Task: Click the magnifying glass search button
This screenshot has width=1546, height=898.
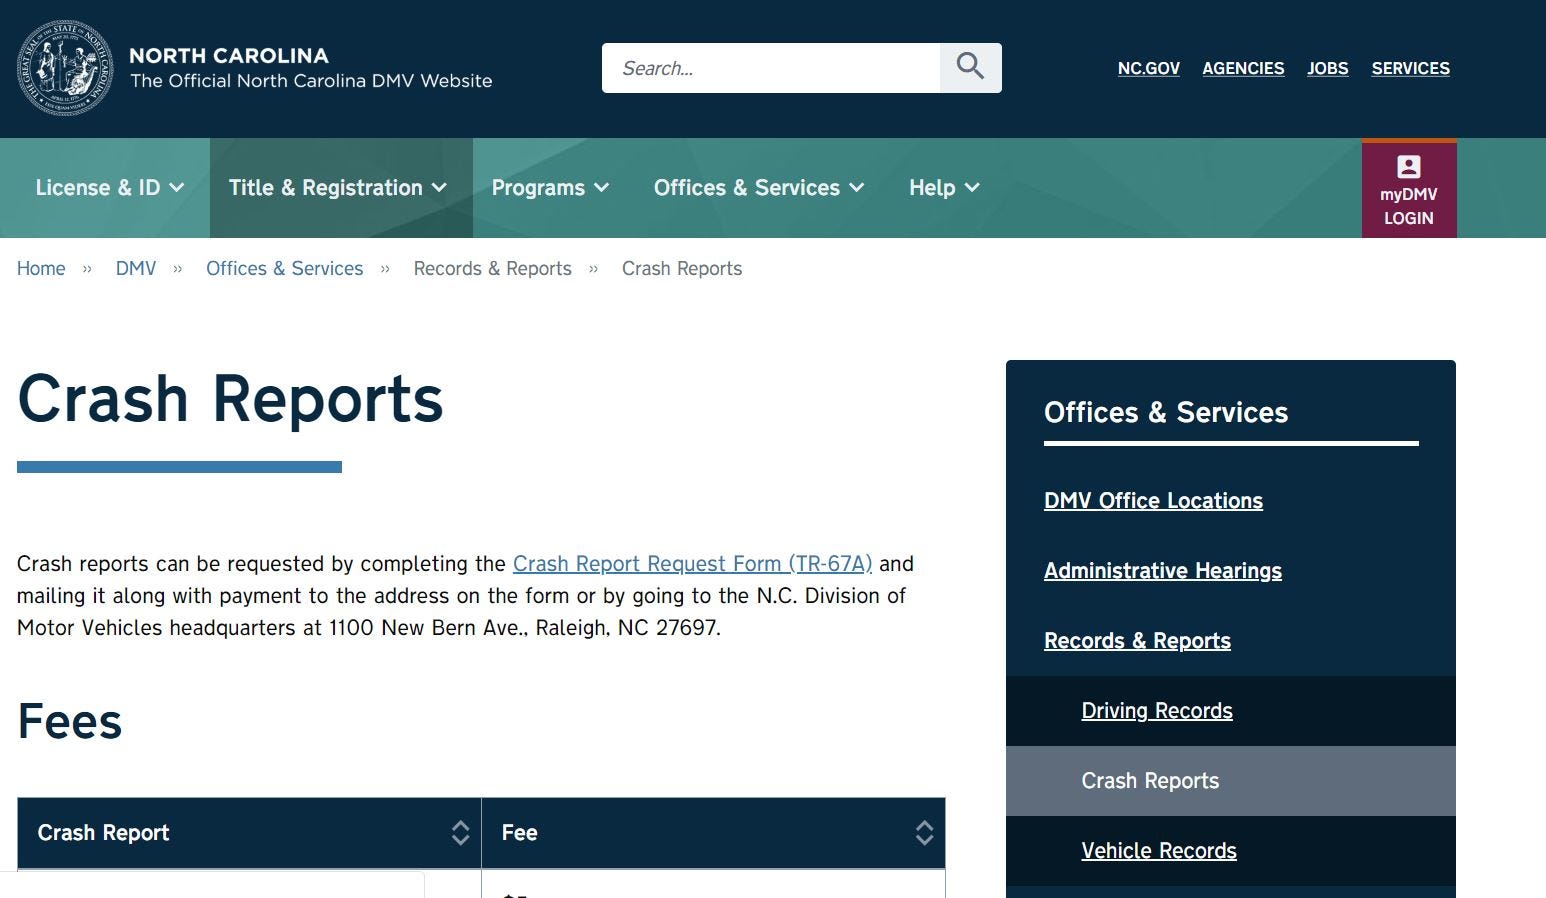Action: point(970,68)
